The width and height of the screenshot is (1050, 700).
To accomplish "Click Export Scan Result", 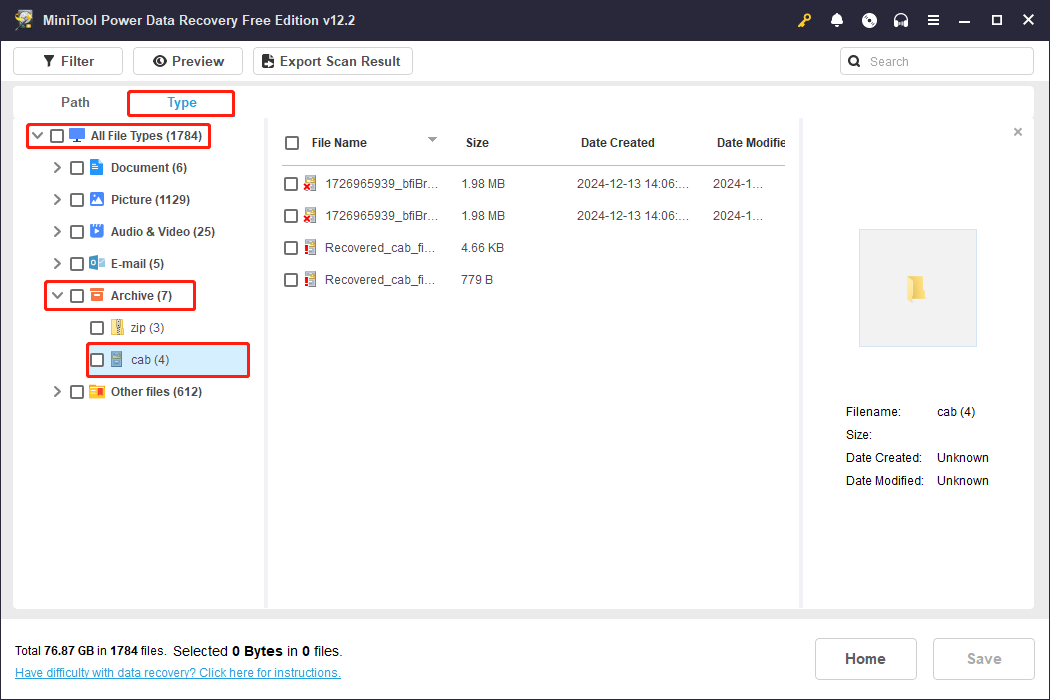I will [333, 61].
